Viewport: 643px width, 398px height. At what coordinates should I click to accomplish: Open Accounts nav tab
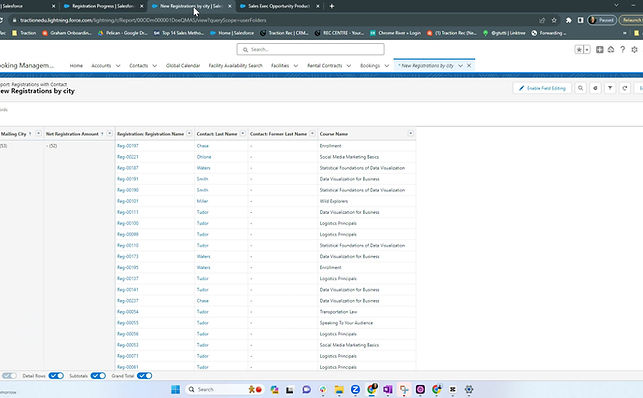[x=101, y=66]
